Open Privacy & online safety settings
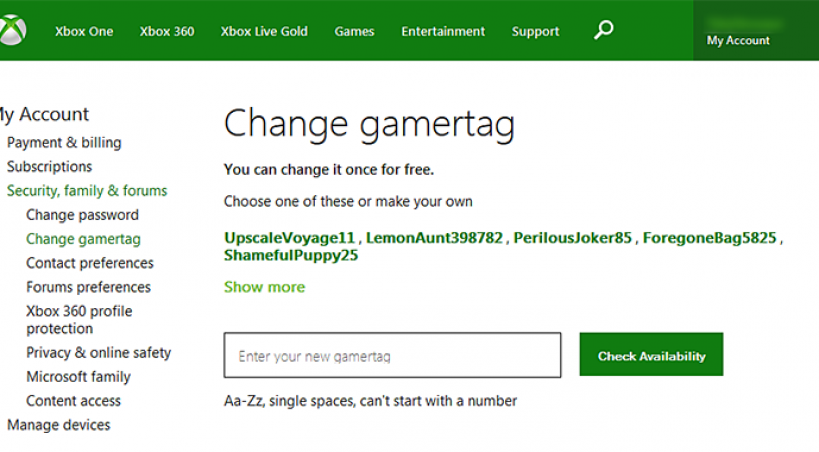 (x=98, y=353)
